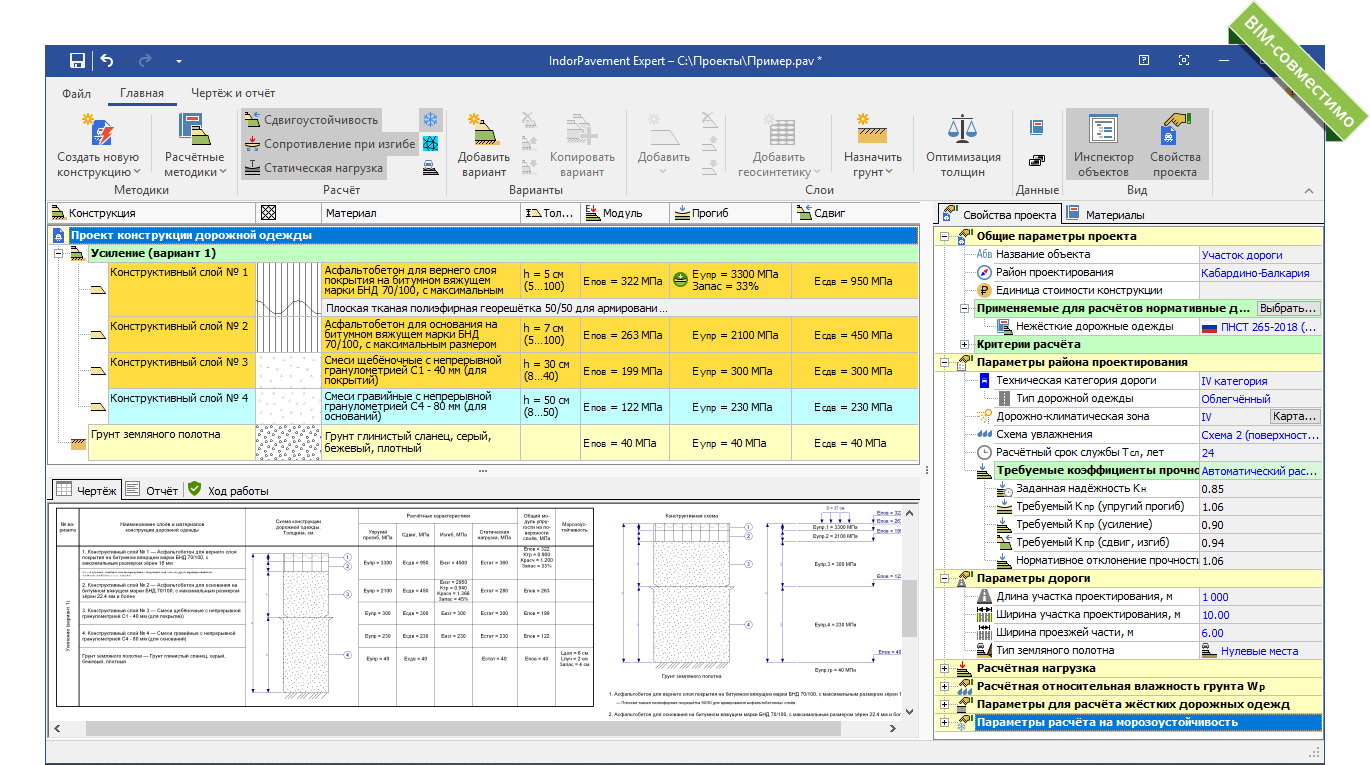Expand Расчётная относительная влажность грунта section
Viewport: 1370px width, 765px height.
945,686
